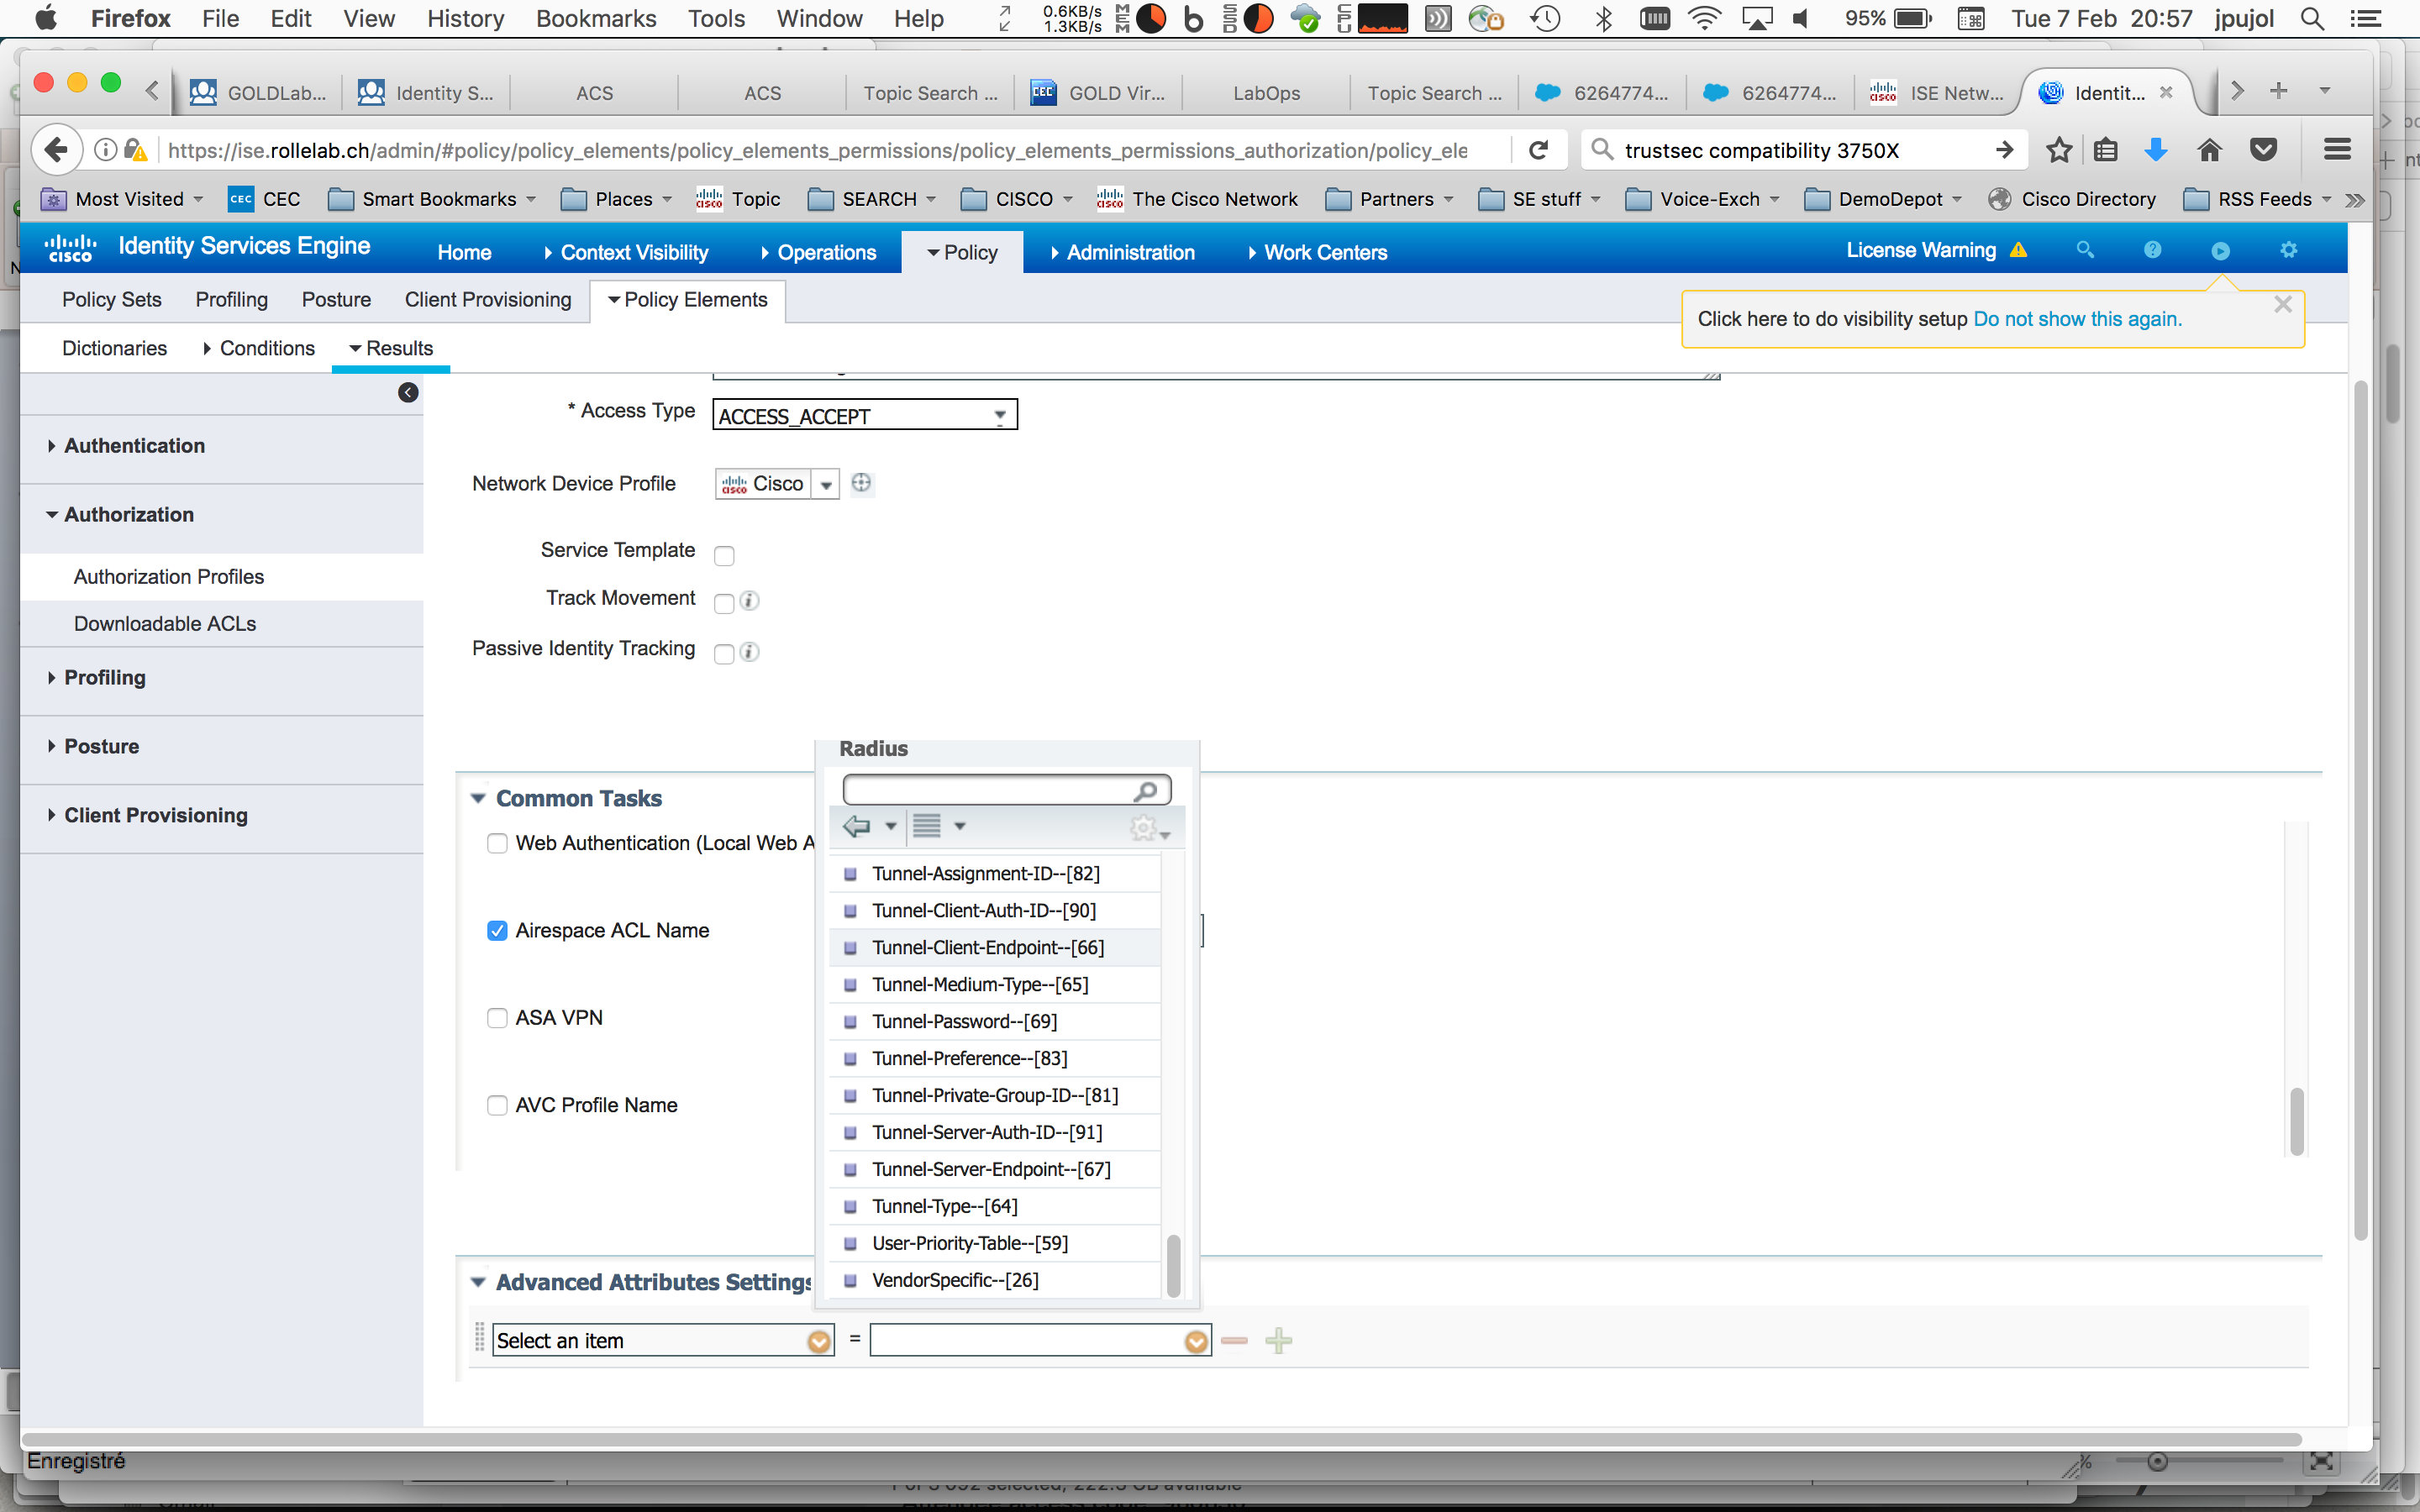Open the Radius popup gear options icon
2420x1512 pixels.
[1148, 828]
